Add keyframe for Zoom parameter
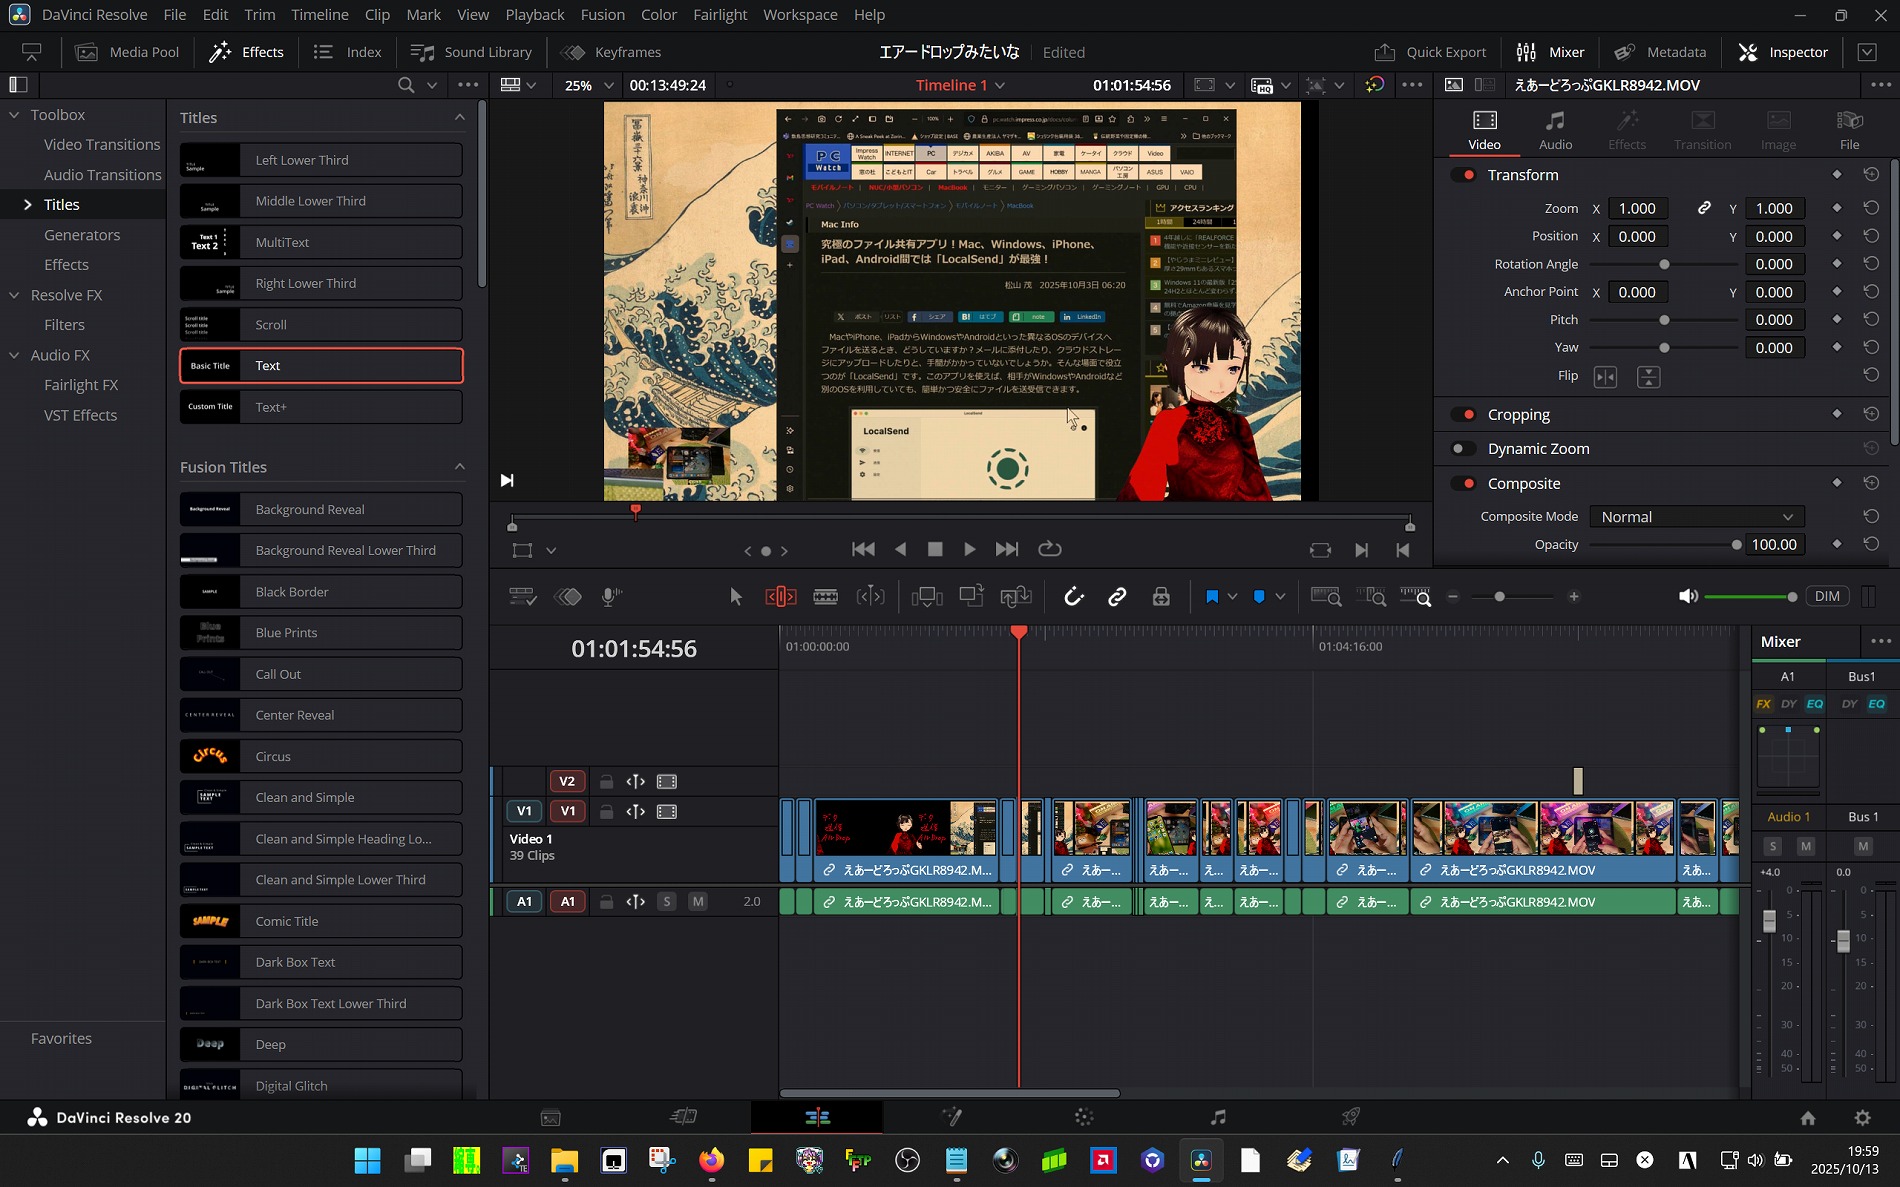 (1837, 208)
